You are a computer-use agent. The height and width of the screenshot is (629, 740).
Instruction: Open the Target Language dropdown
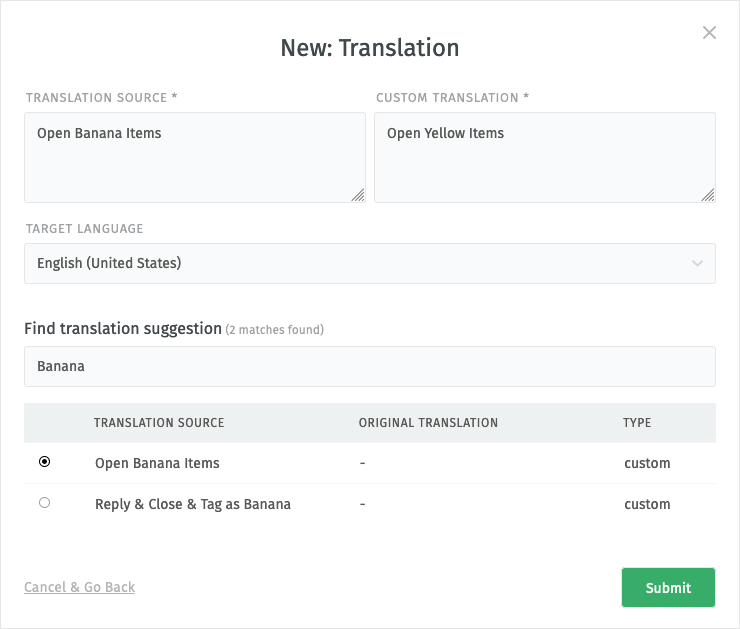(x=370, y=263)
